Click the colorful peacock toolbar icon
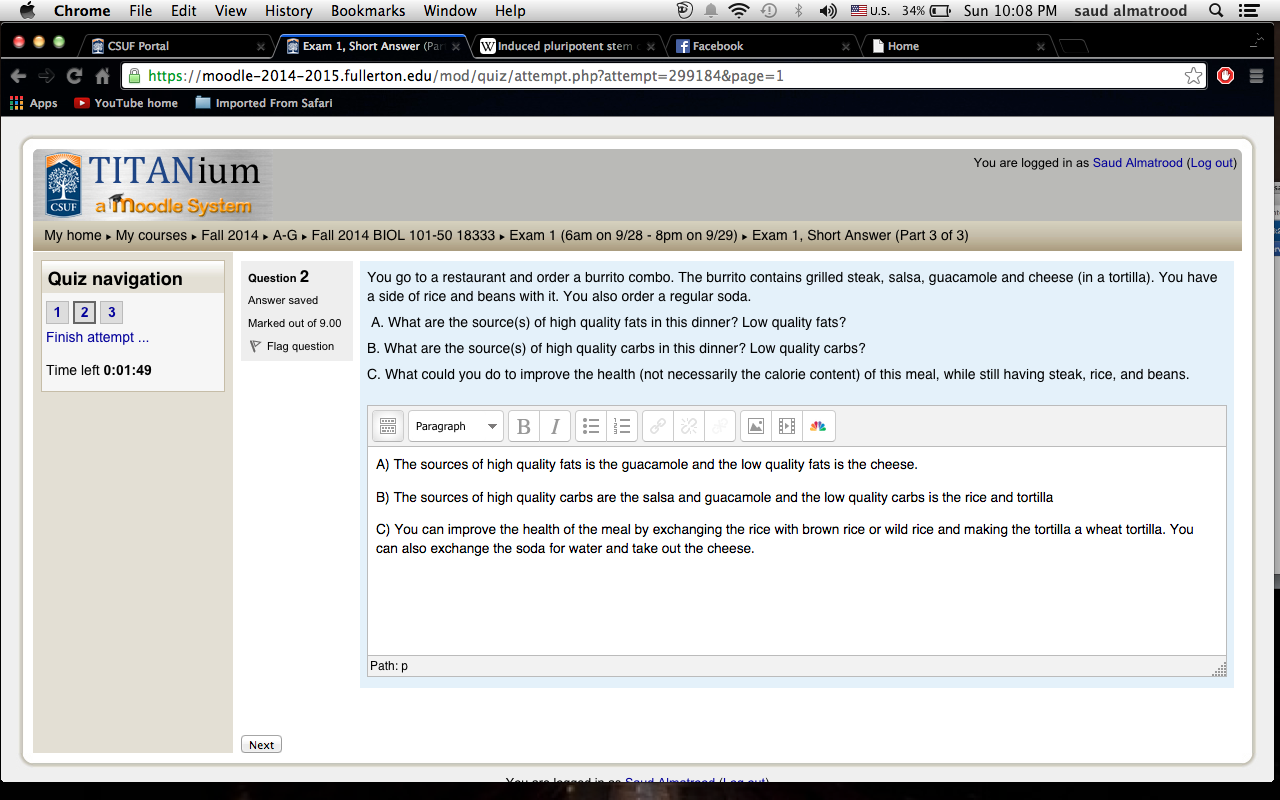 click(818, 427)
